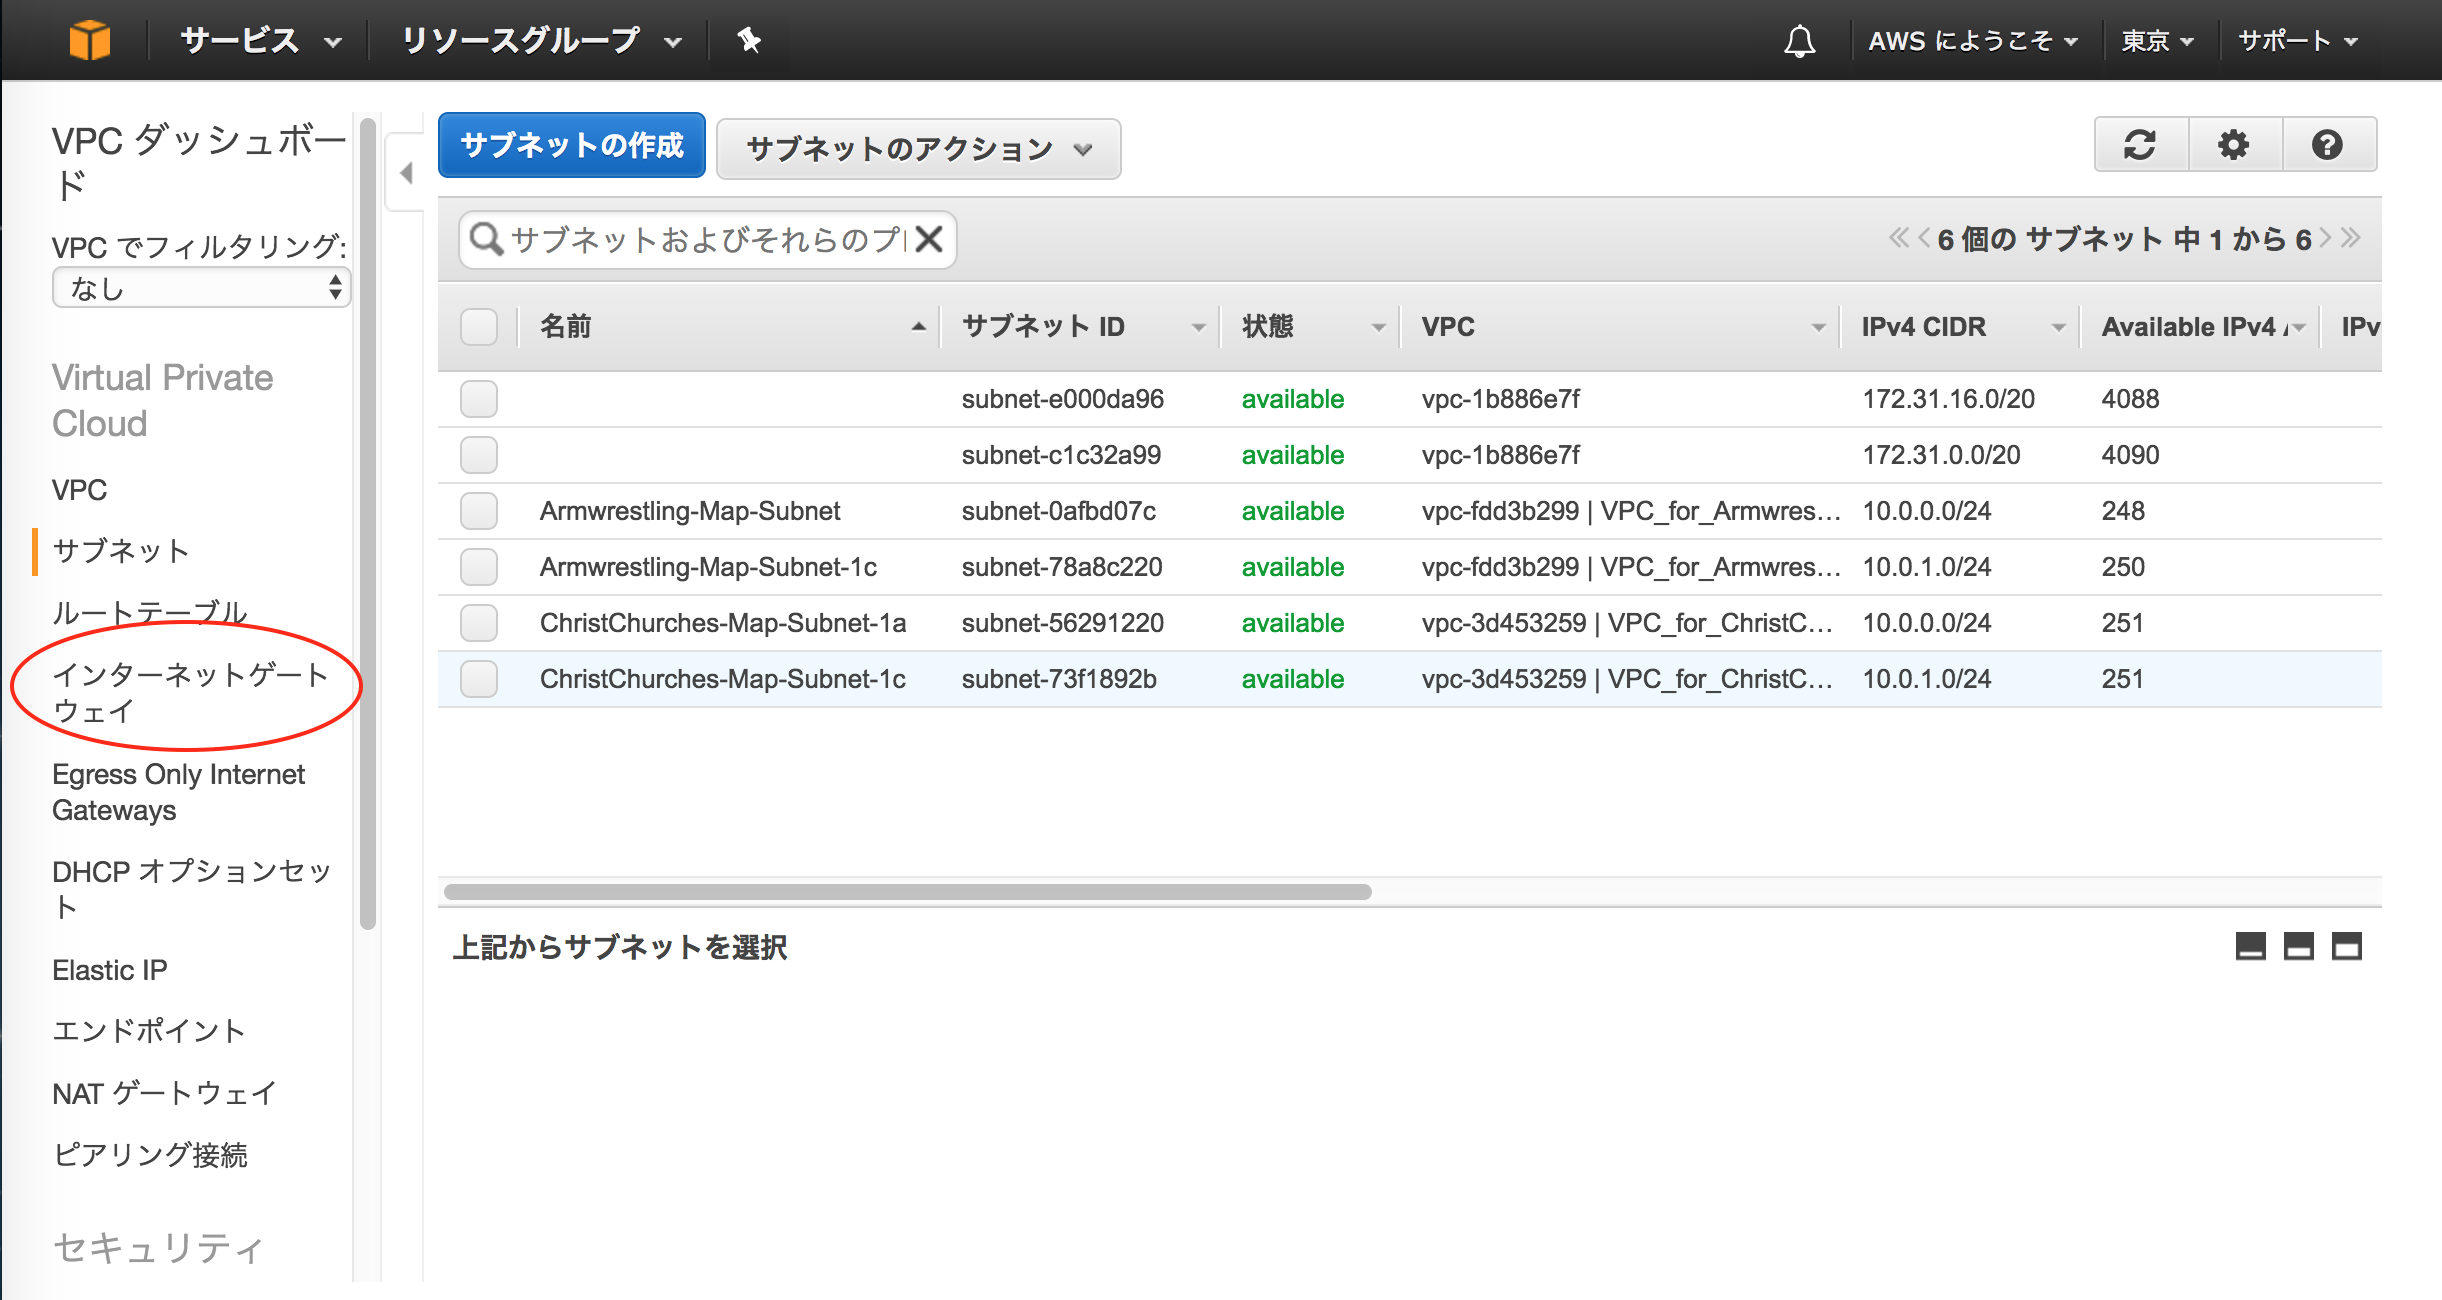This screenshot has height=1300, width=2442.
Task: Select the Armwrestling-Map-Subnet checkbox
Action: click(480, 510)
